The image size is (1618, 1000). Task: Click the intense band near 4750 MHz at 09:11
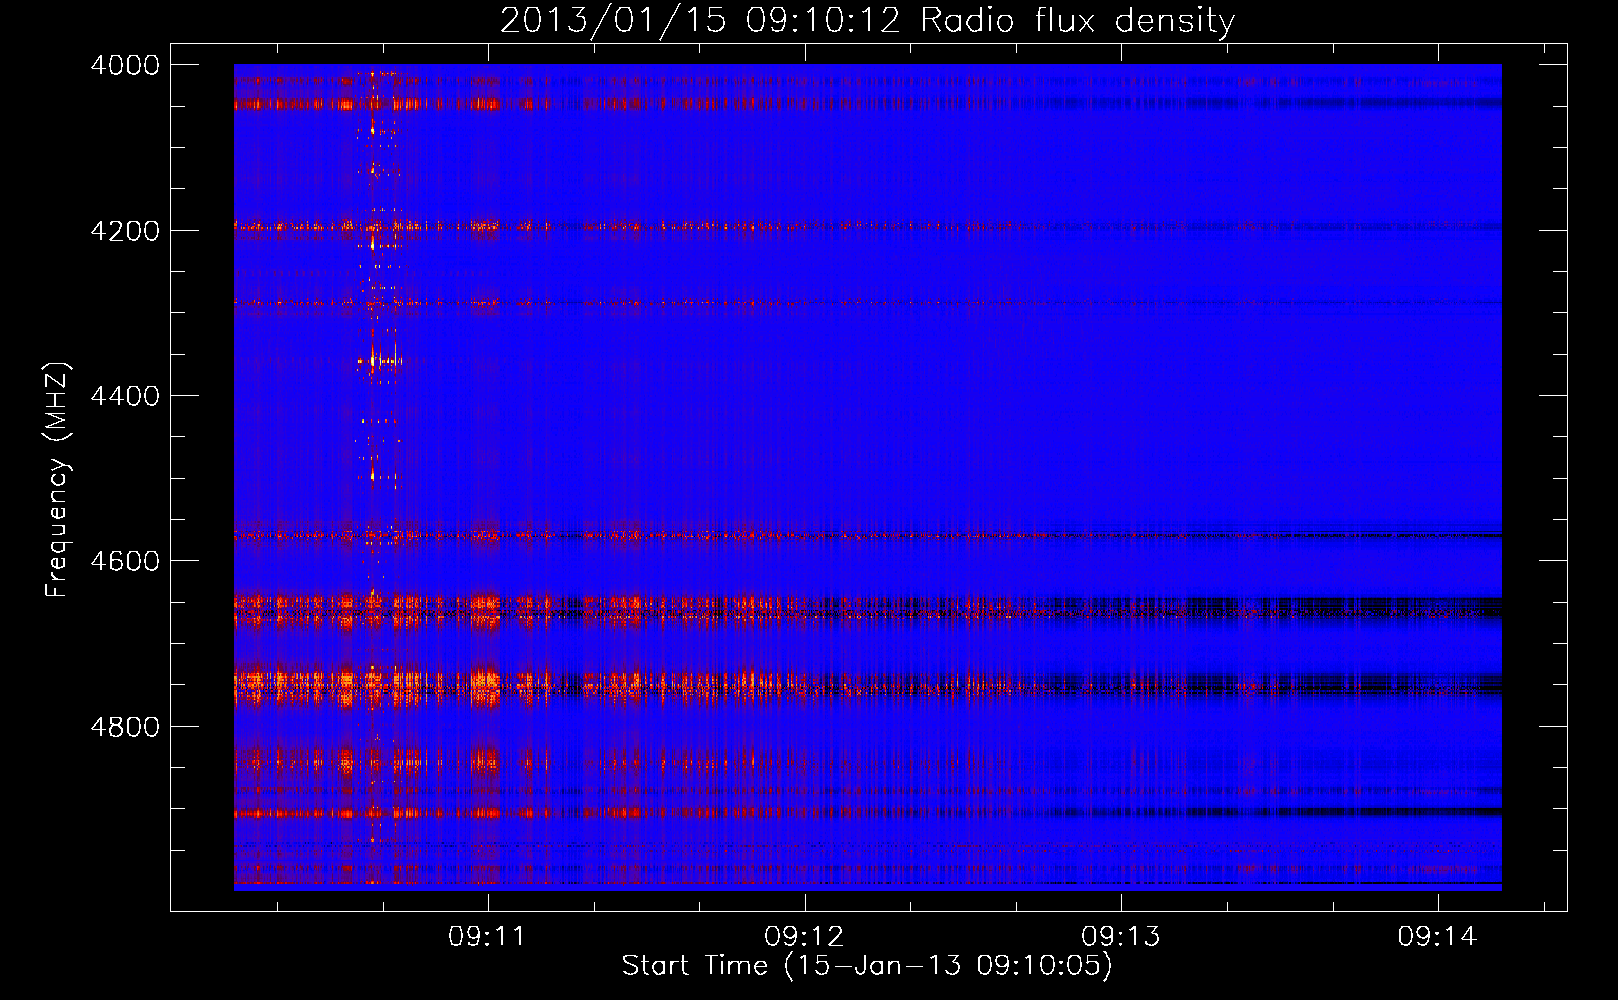487,683
